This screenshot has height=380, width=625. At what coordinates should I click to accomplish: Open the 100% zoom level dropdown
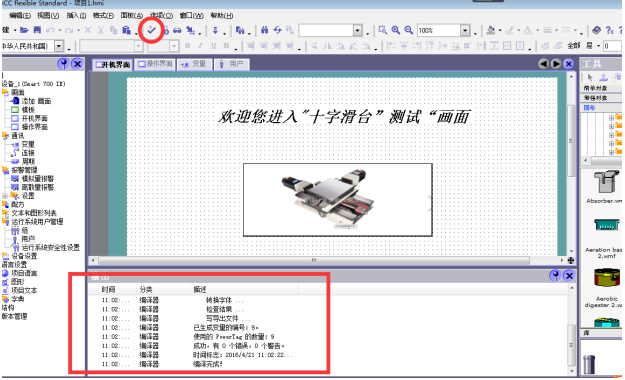(465, 30)
